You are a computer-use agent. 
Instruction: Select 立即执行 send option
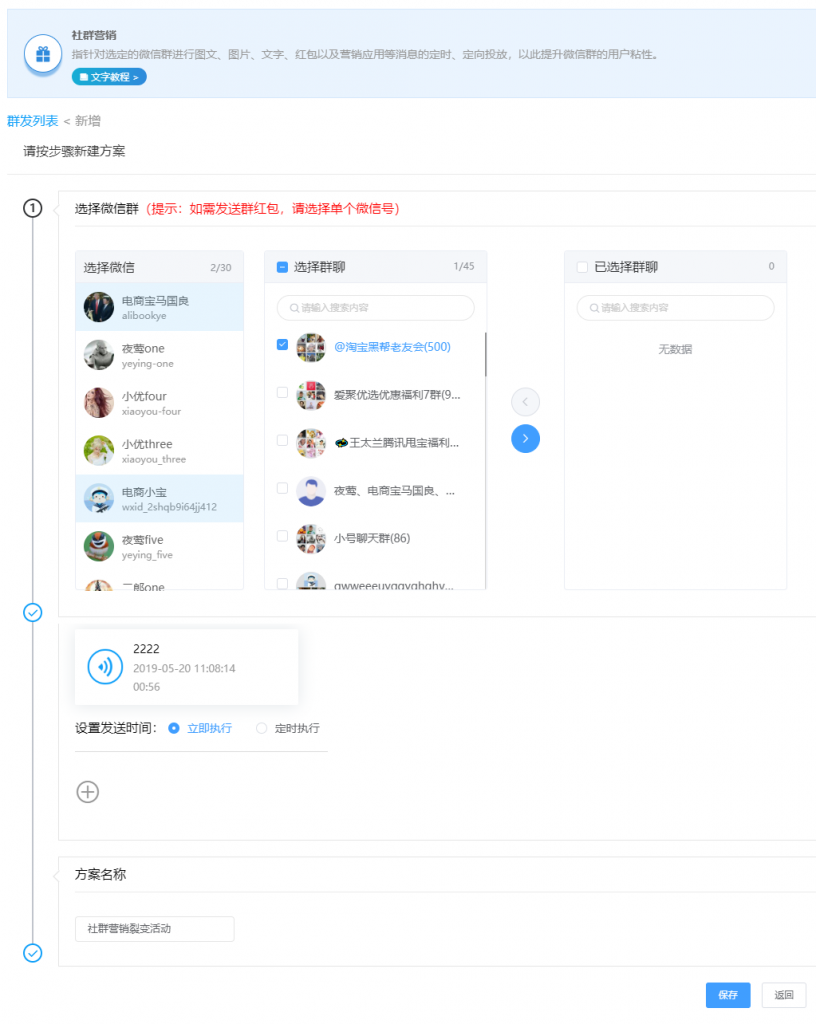(200, 728)
